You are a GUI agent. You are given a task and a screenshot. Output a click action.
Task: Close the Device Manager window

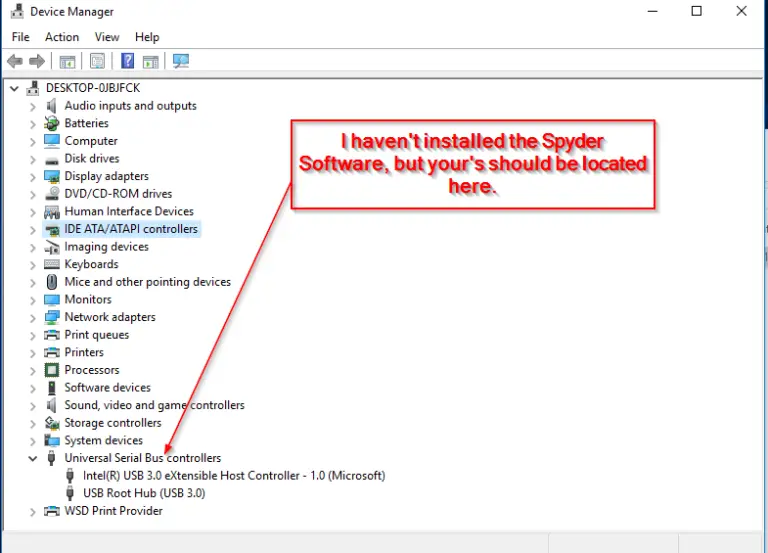click(x=741, y=11)
